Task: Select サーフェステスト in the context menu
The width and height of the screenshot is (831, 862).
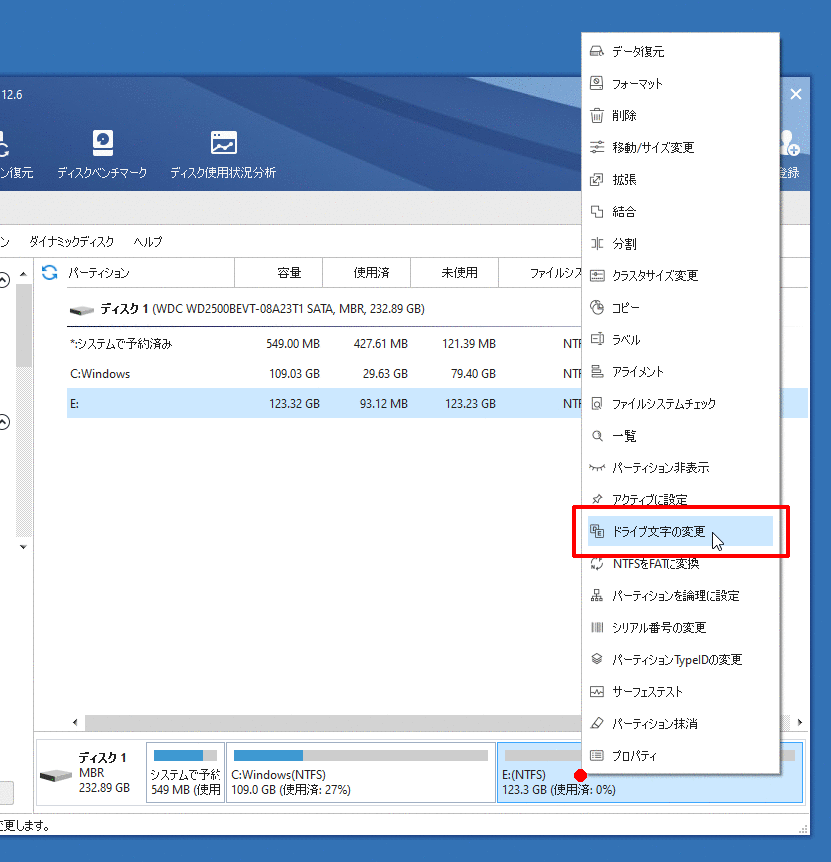Action: [647, 692]
